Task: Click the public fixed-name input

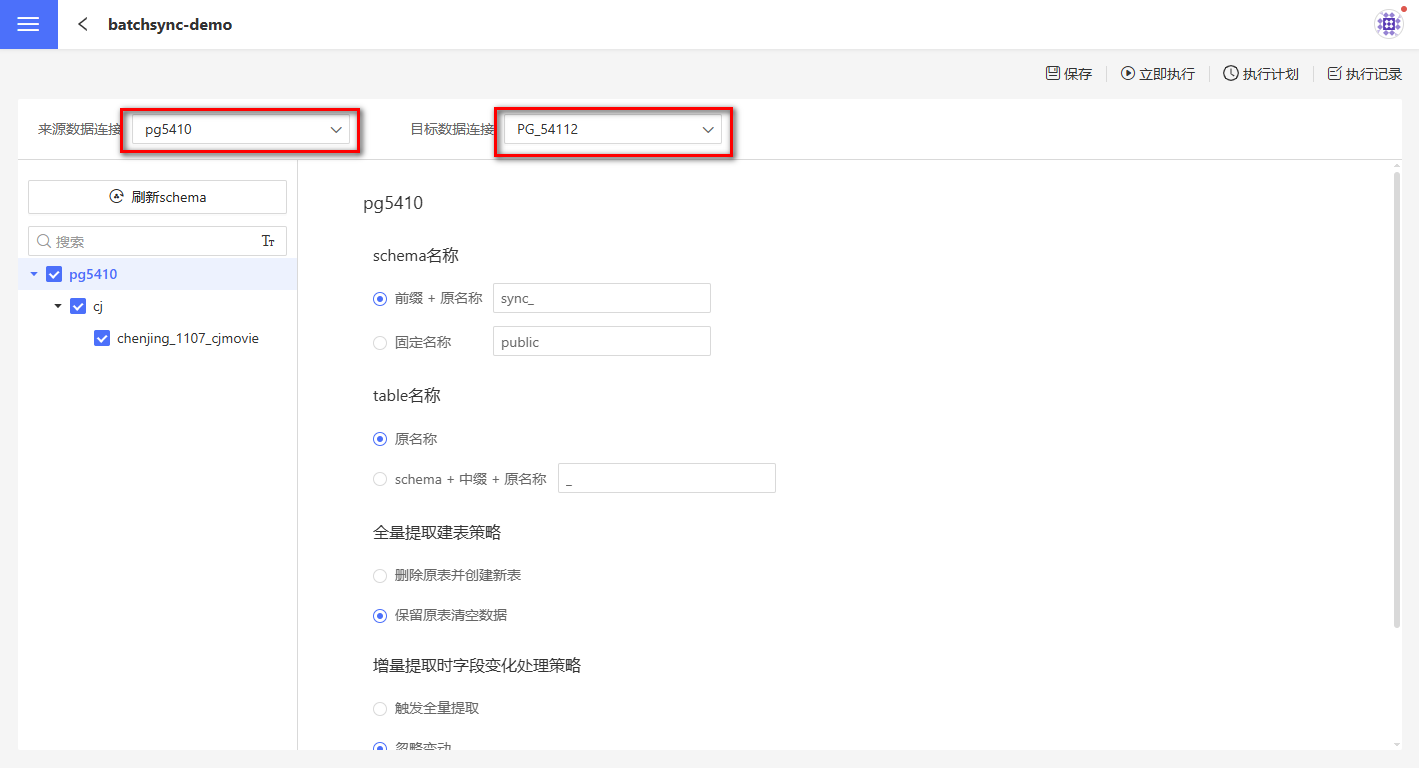Action: pyautogui.click(x=602, y=341)
